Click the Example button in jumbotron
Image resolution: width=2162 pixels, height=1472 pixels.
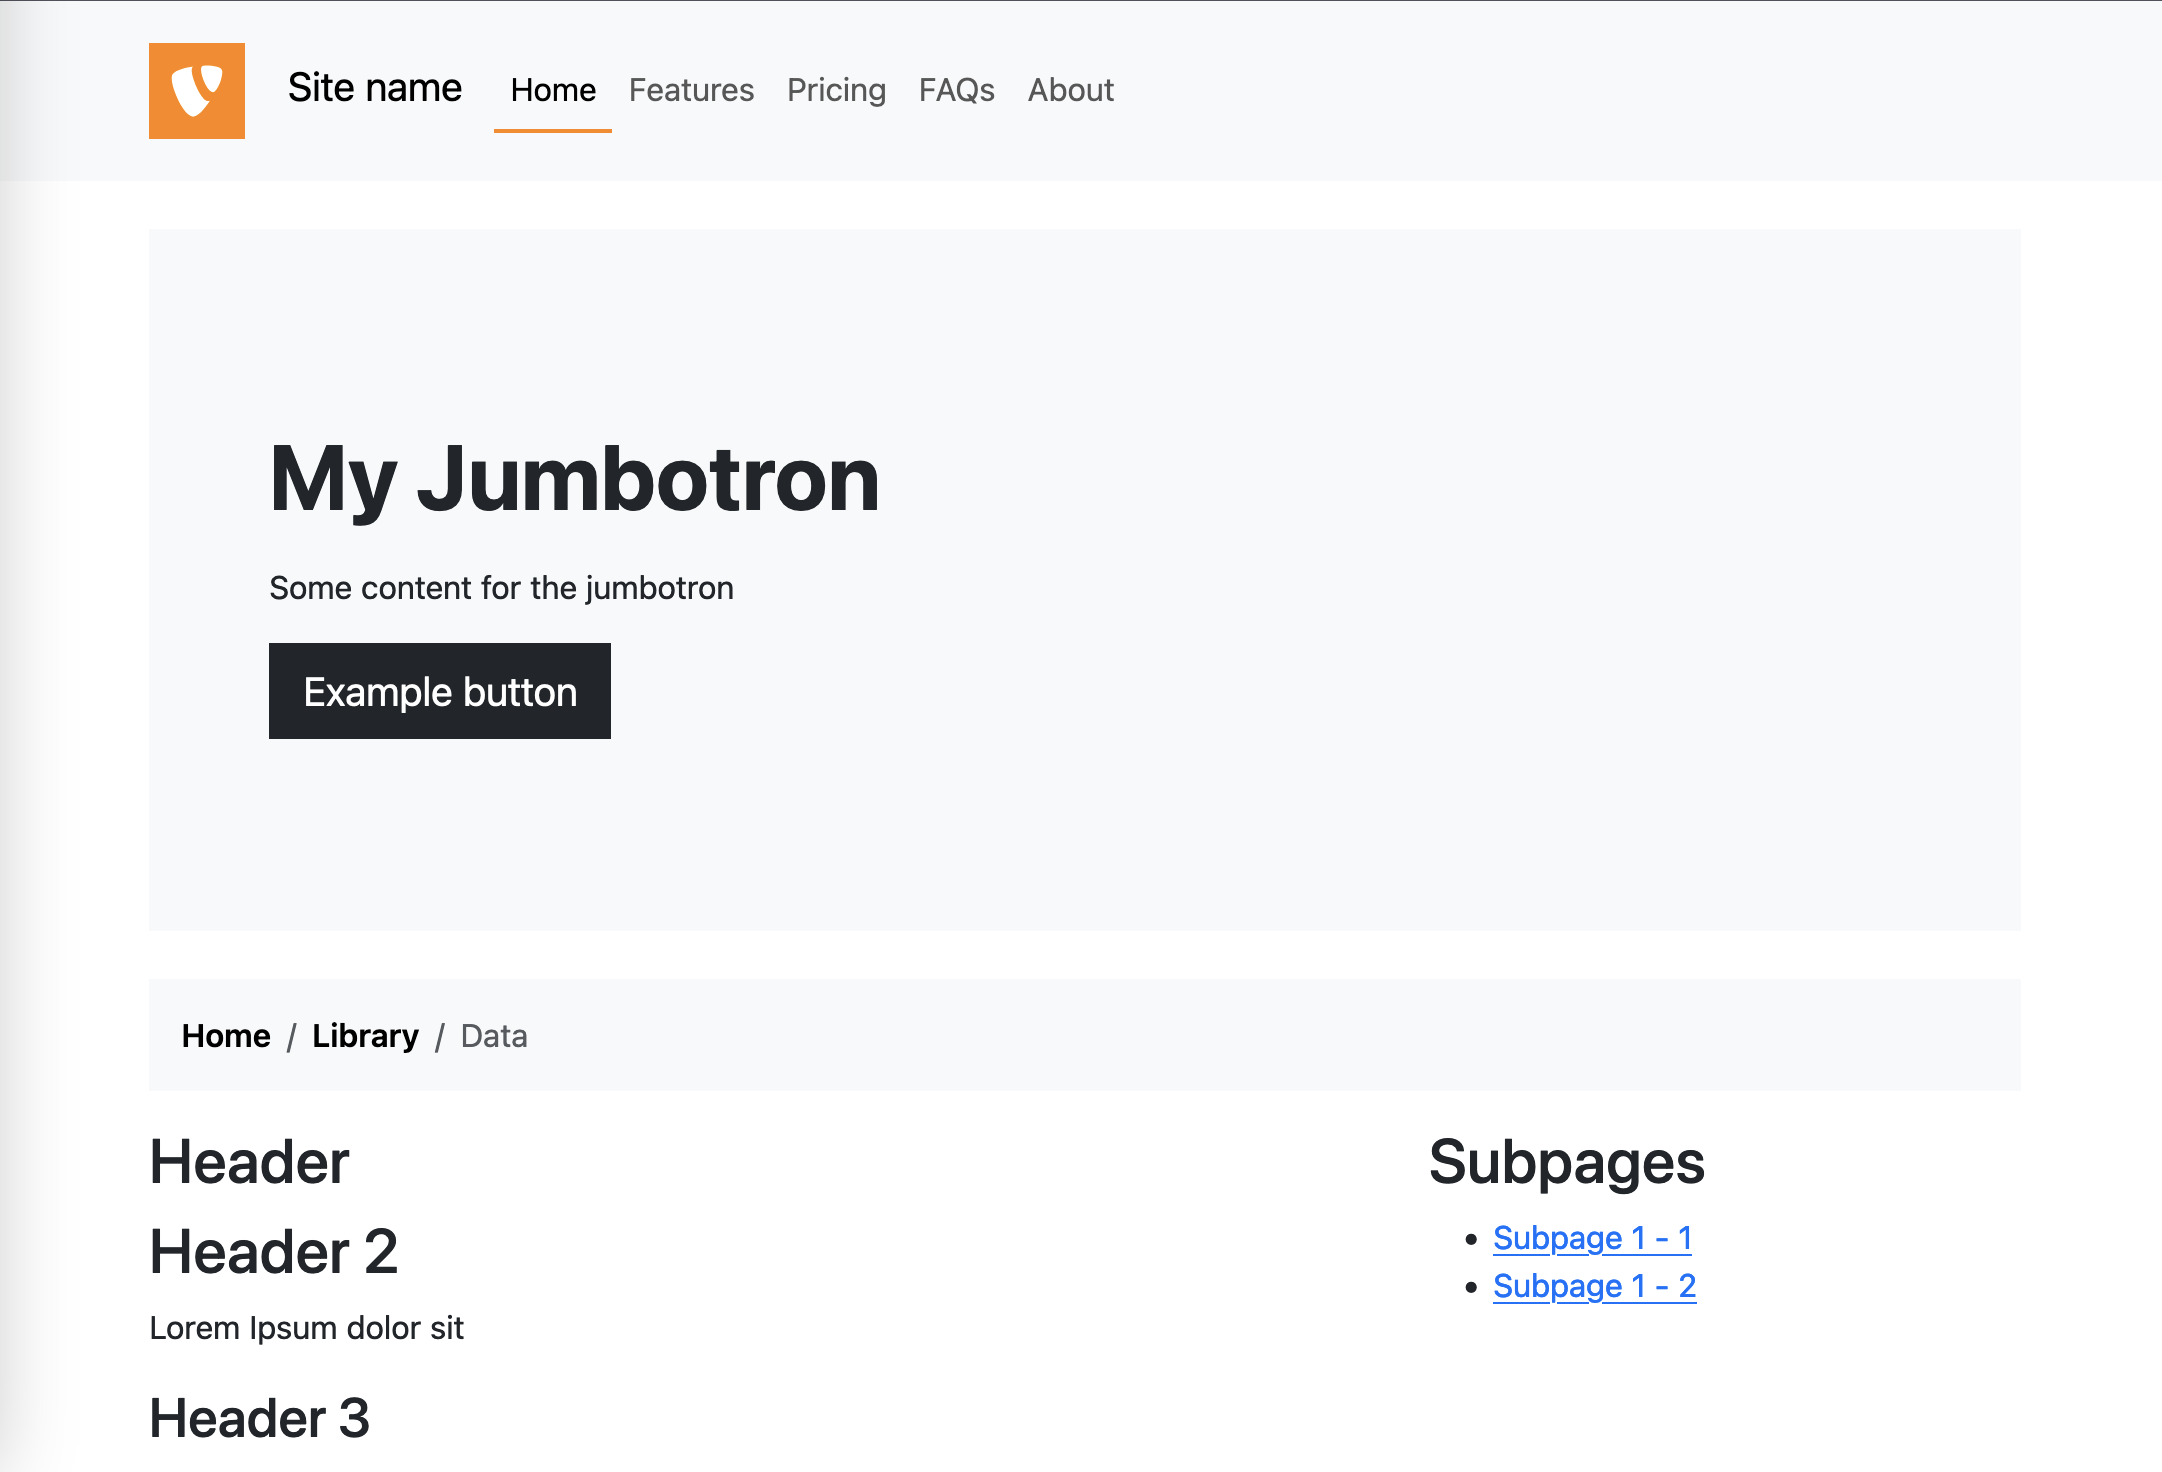click(x=440, y=691)
